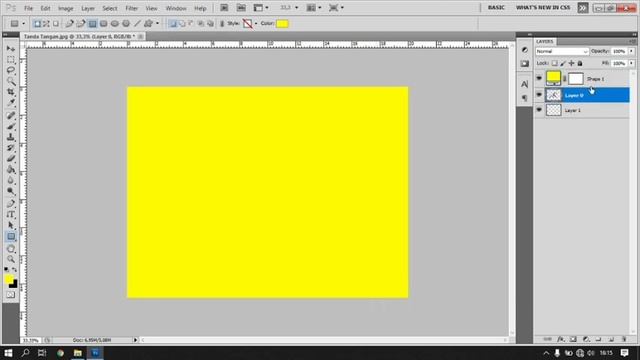Viewport: 640px width, 360px height.
Task: Open the File menu
Action: pos(28,8)
